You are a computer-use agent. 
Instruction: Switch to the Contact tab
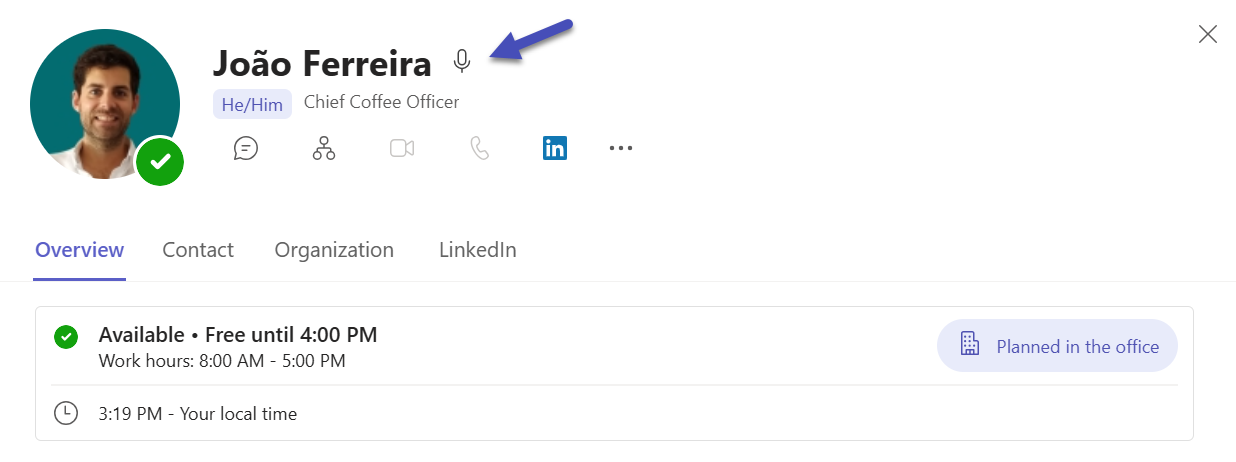click(198, 250)
